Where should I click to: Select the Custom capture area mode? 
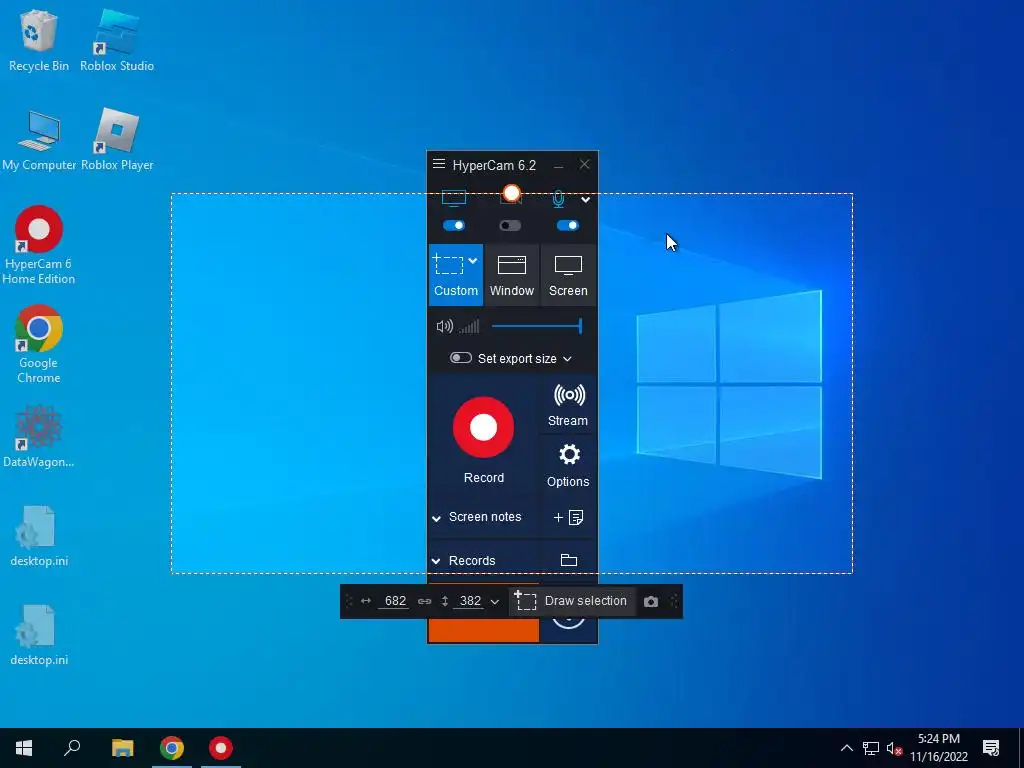click(x=456, y=275)
